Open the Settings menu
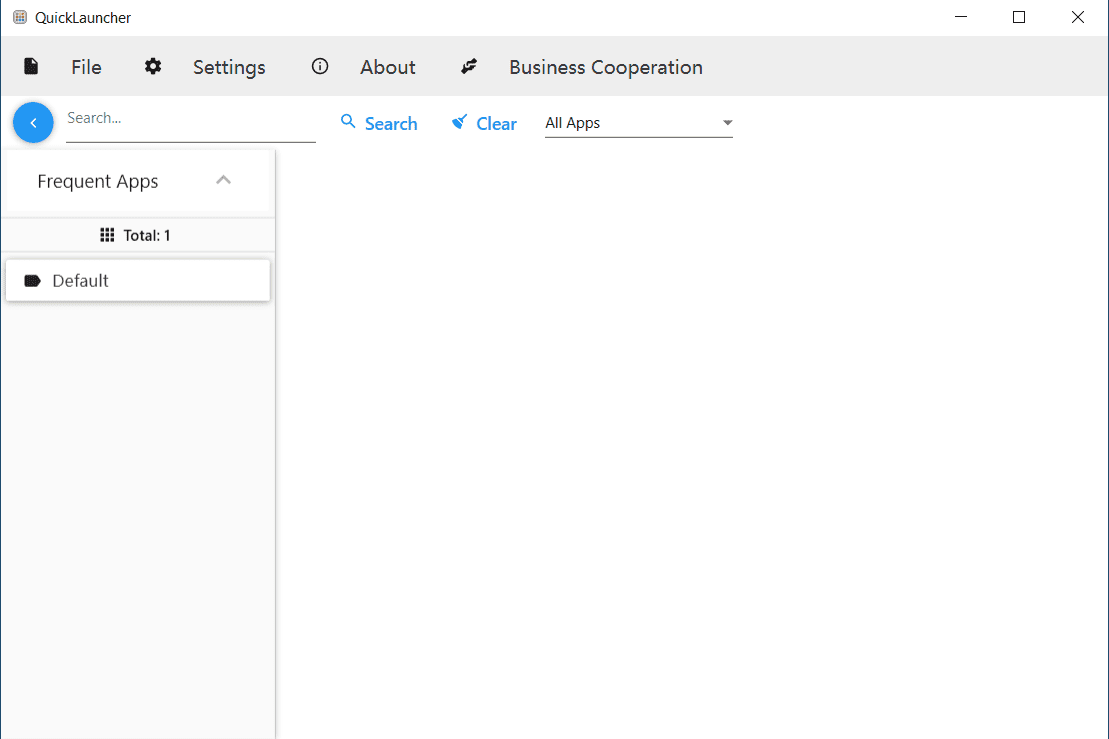Image resolution: width=1109 pixels, height=739 pixels. [229, 67]
